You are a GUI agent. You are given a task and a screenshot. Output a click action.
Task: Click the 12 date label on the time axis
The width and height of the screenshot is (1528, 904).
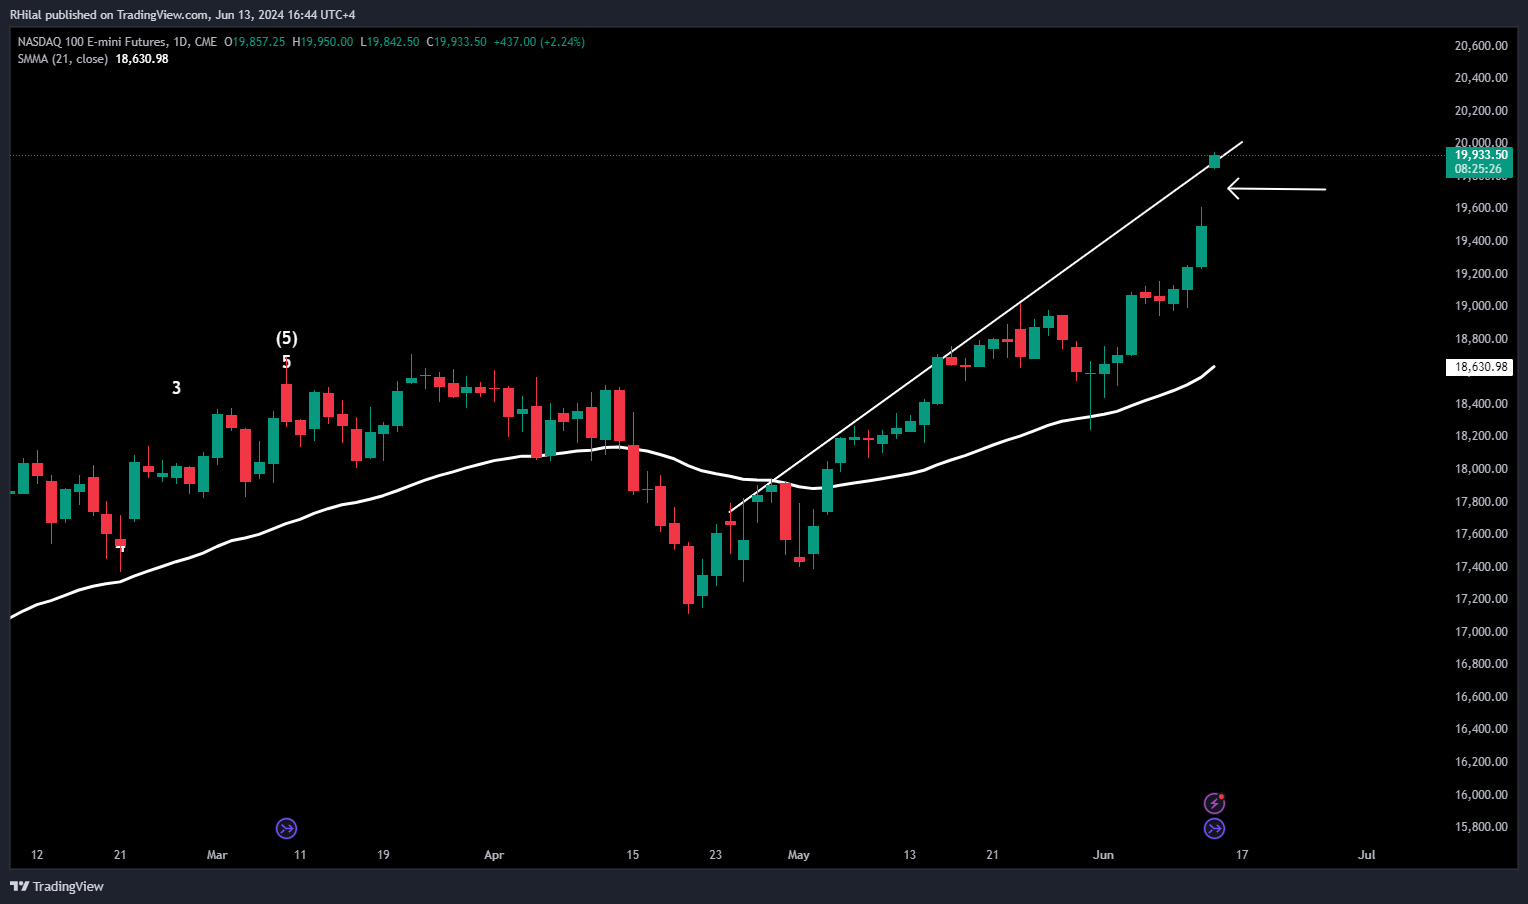click(x=37, y=855)
